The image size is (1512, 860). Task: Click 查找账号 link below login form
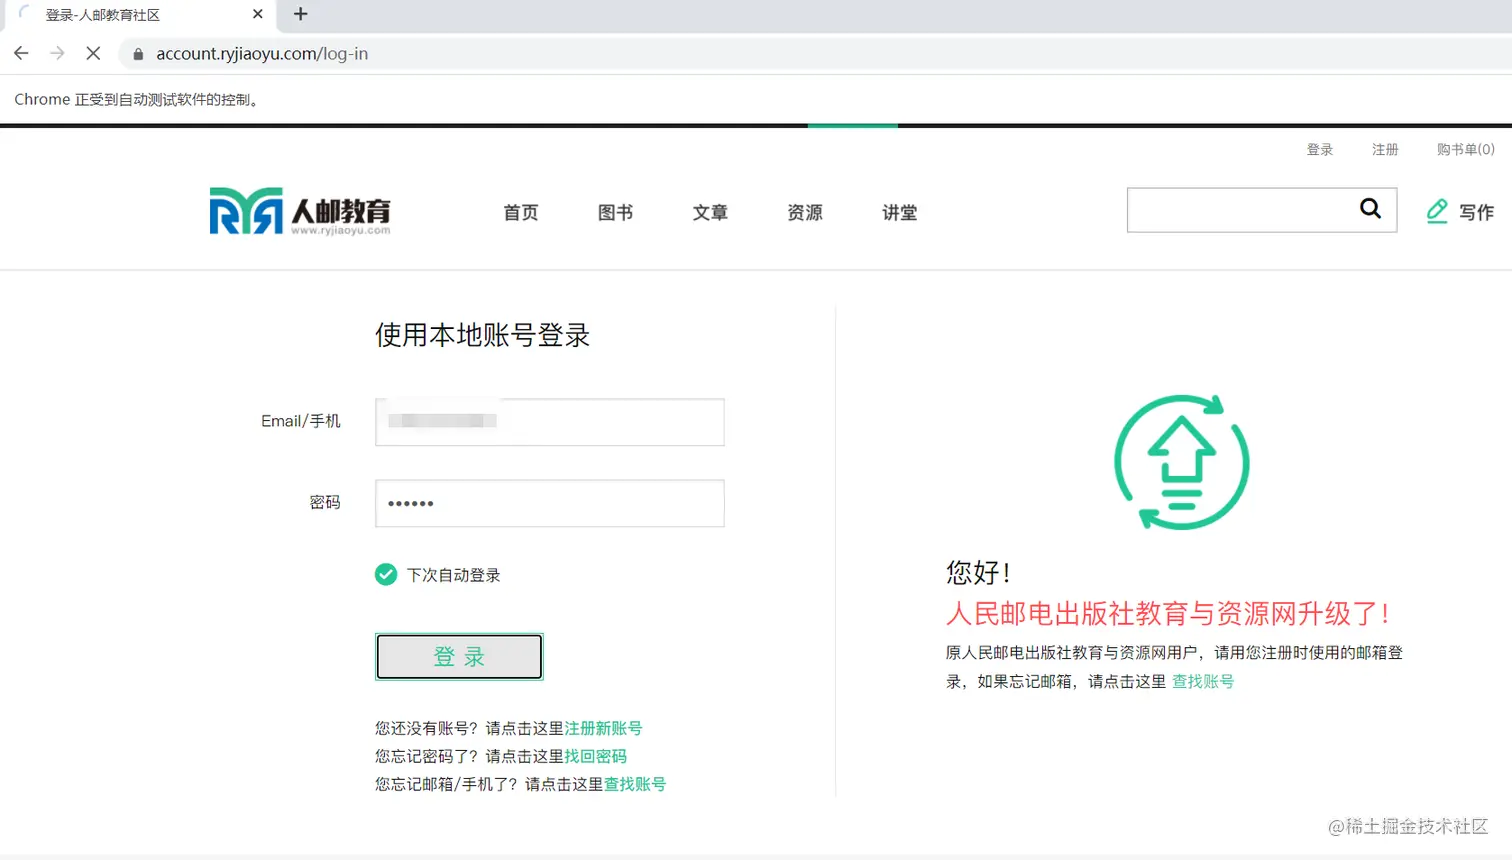(x=634, y=784)
